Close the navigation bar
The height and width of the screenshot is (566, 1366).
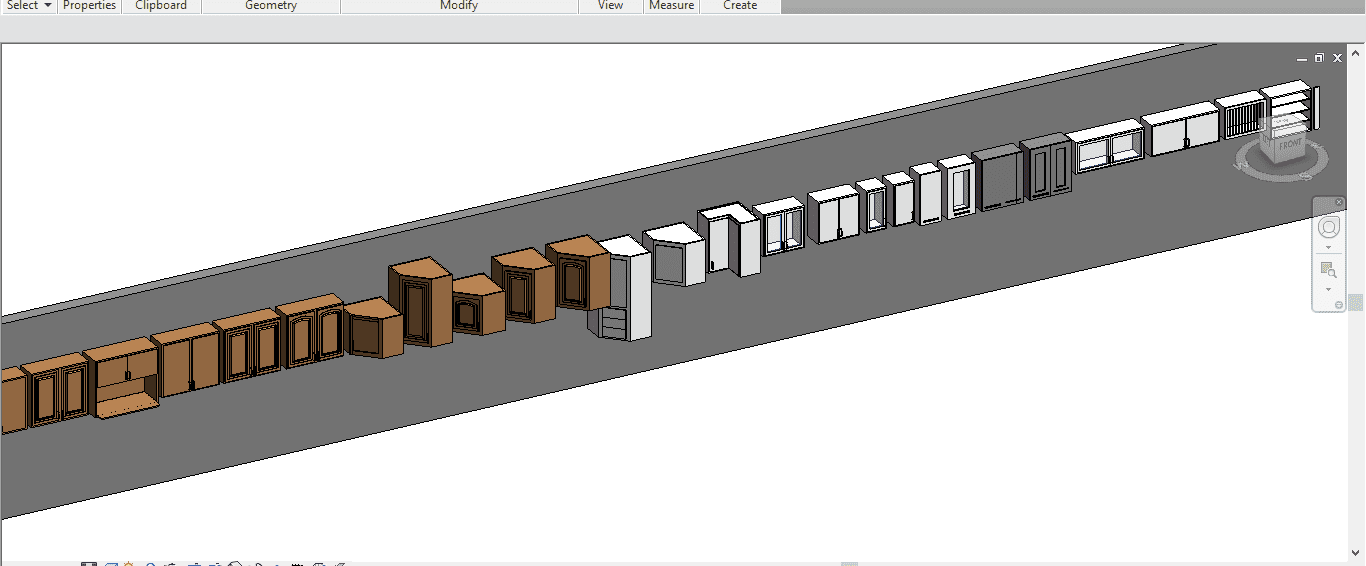1339,202
